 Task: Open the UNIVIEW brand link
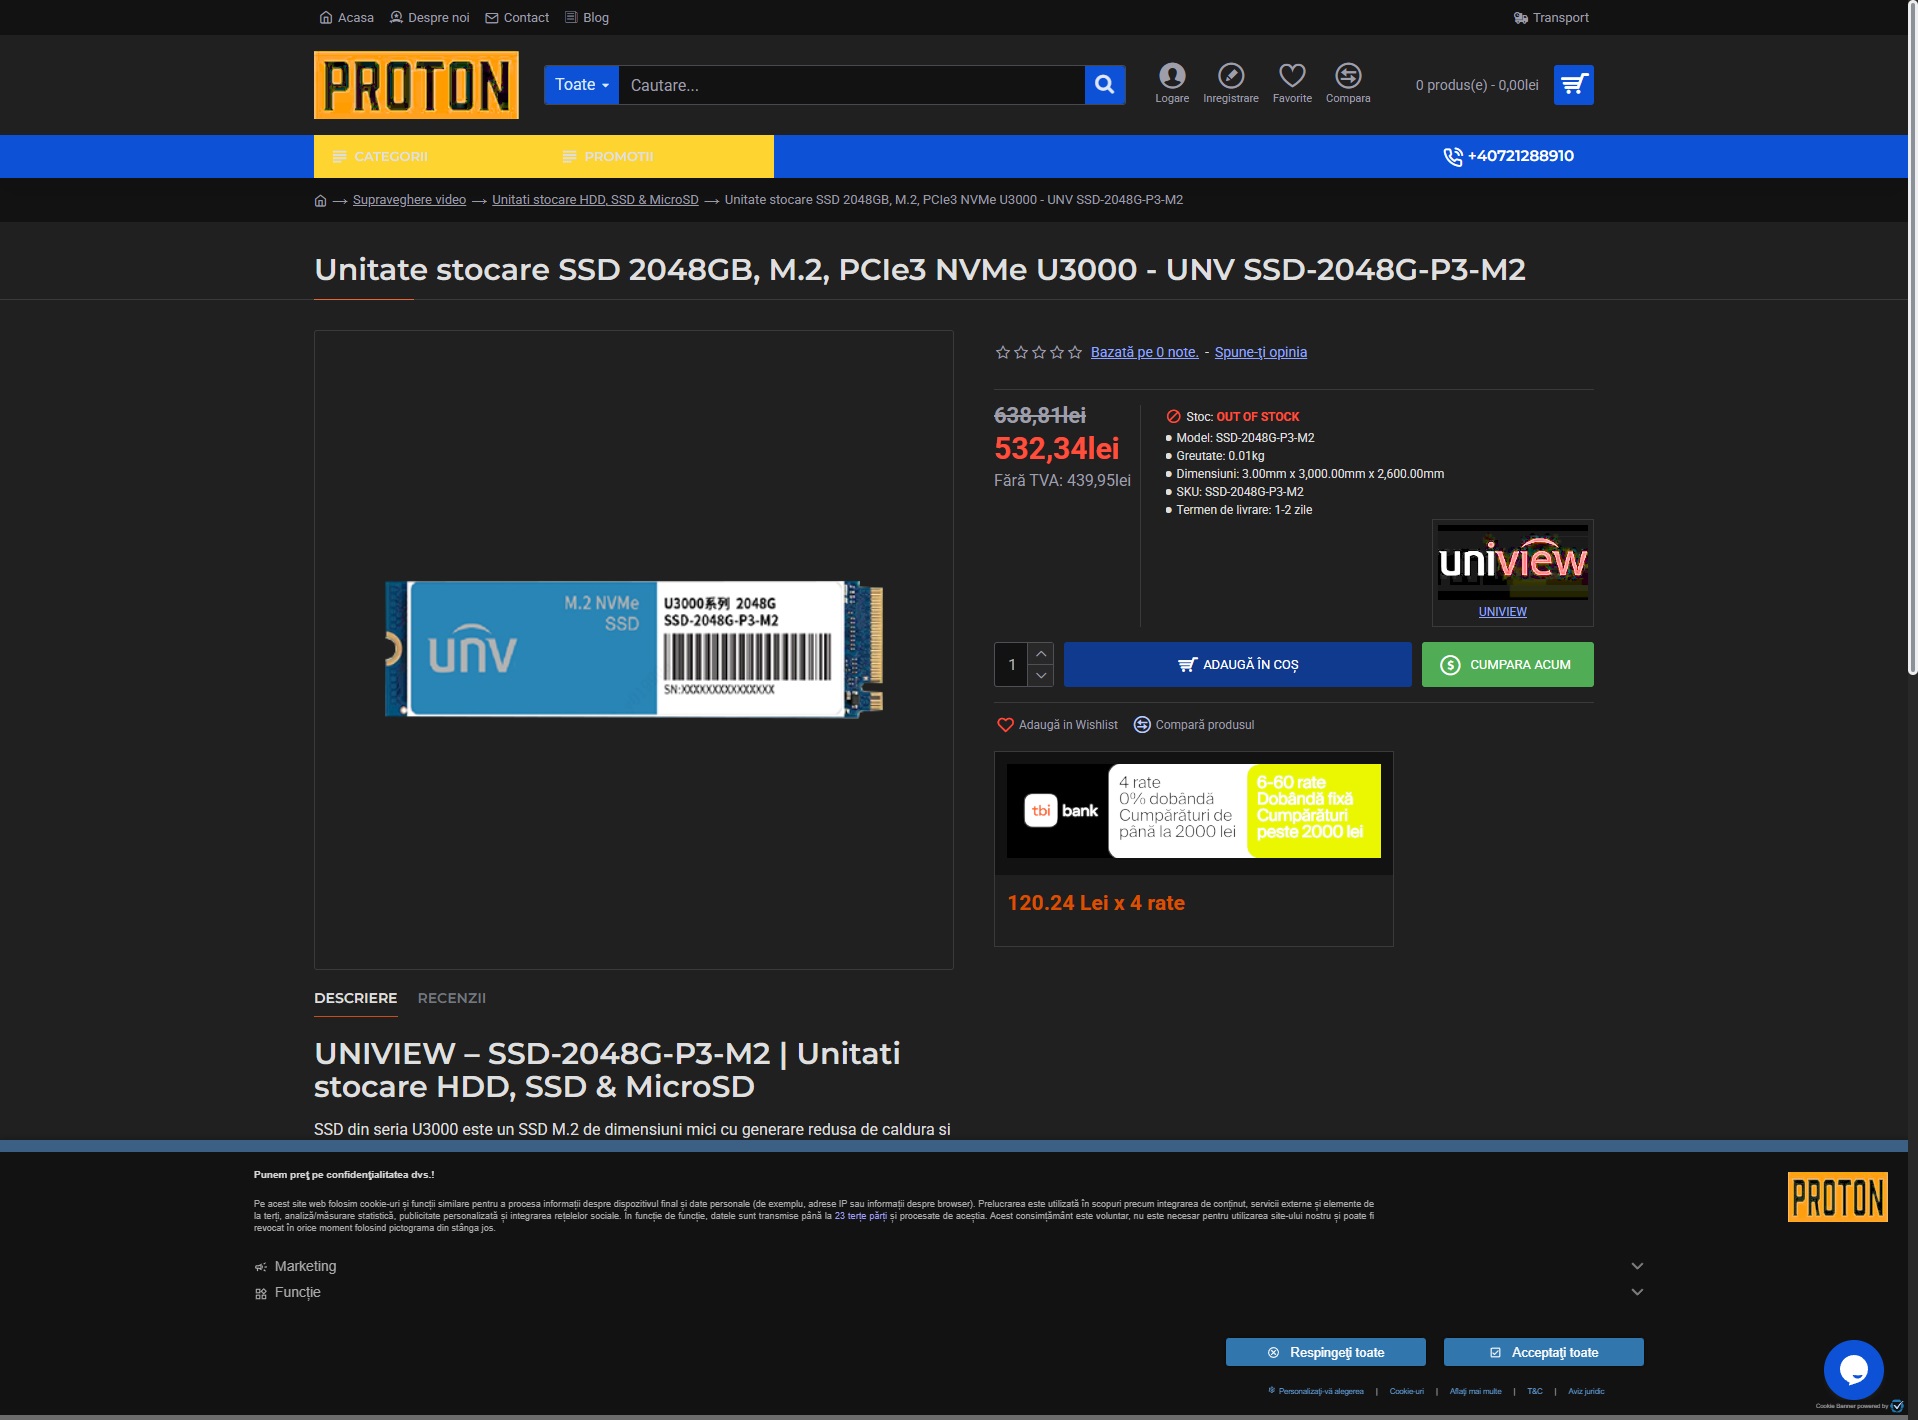tap(1503, 612)
